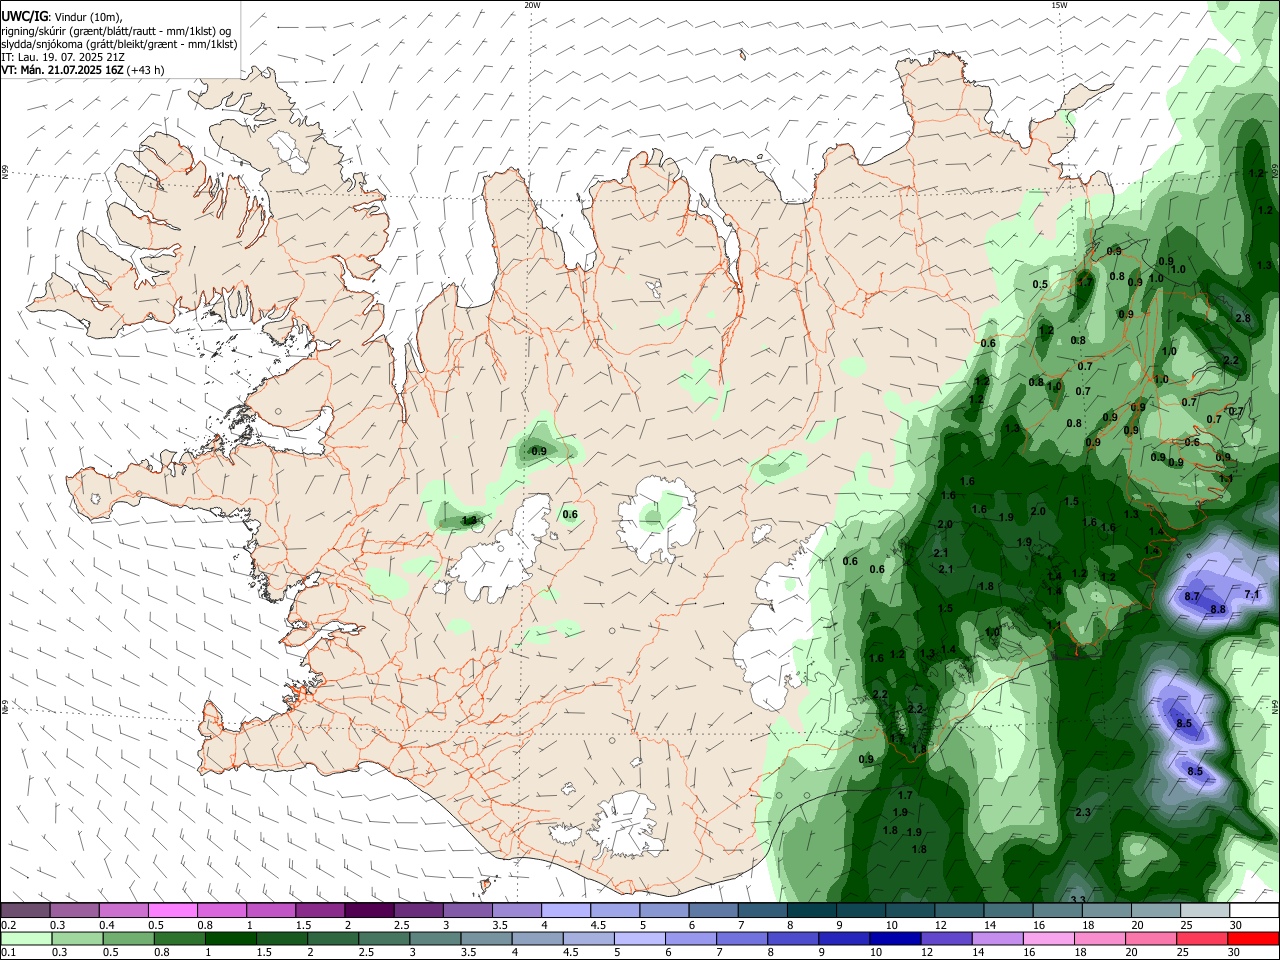The width and height of the screenshot is (1280, 960).
Task: Click the '30' label in rain legend
Action: click(x=1236, y=952)
